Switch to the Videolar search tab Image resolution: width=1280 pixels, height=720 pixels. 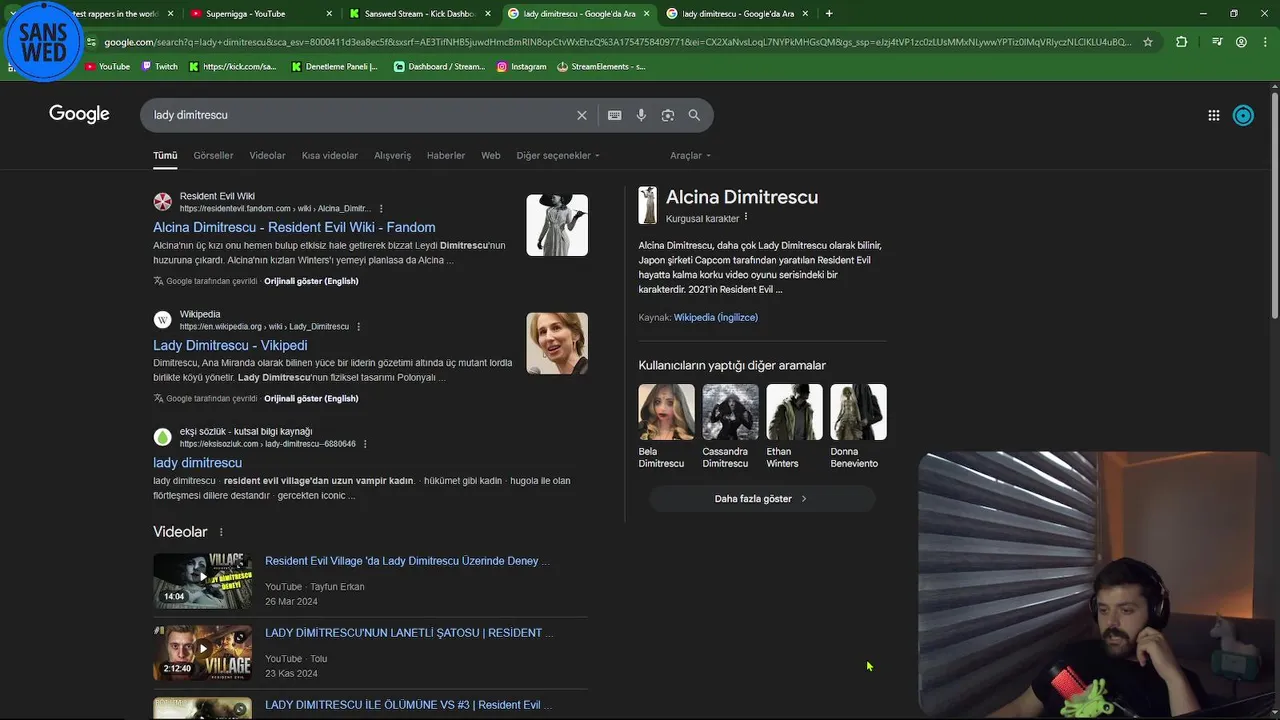click(267, 155)
